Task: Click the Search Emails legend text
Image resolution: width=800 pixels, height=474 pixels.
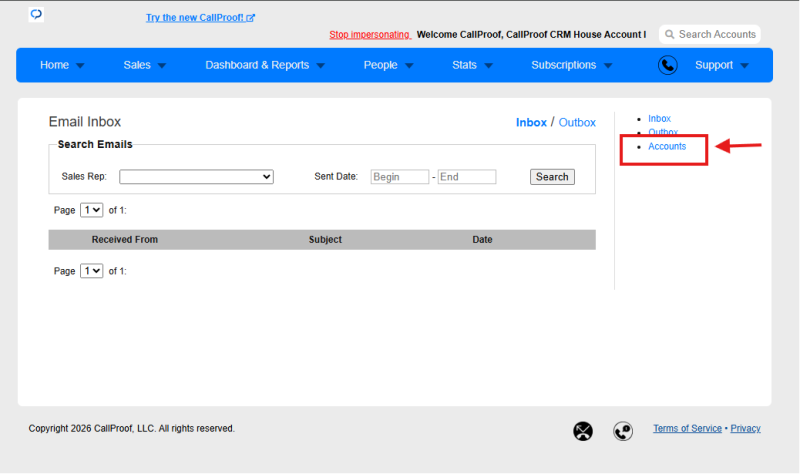Action: tap(95, 144)
